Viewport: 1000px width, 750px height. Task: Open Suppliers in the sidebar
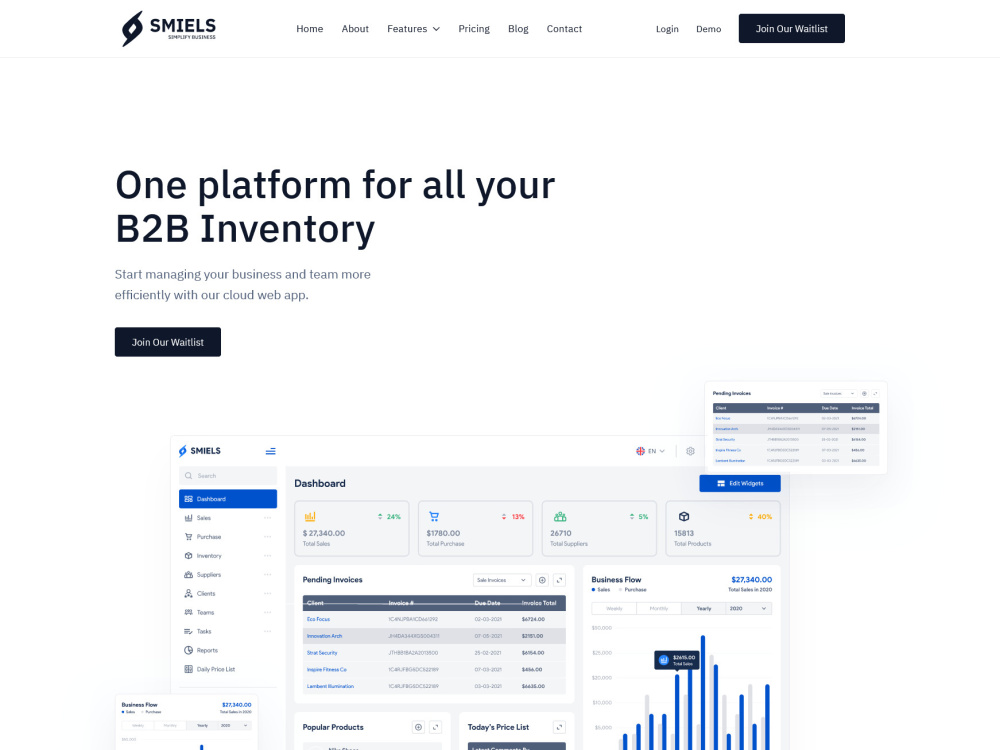209,575
